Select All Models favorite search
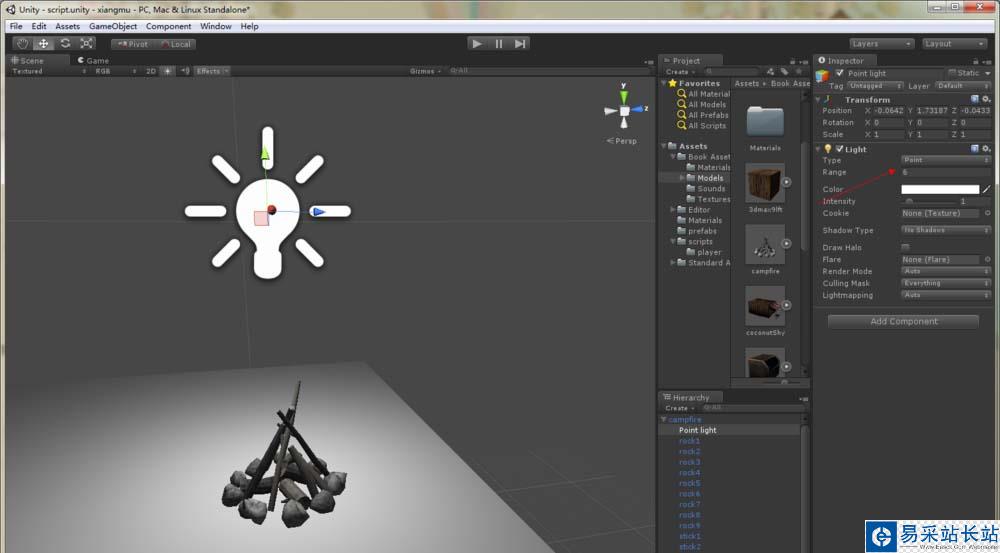This screenshot has height=553, width=1000. pyautogui.click(x=702, y=105)
